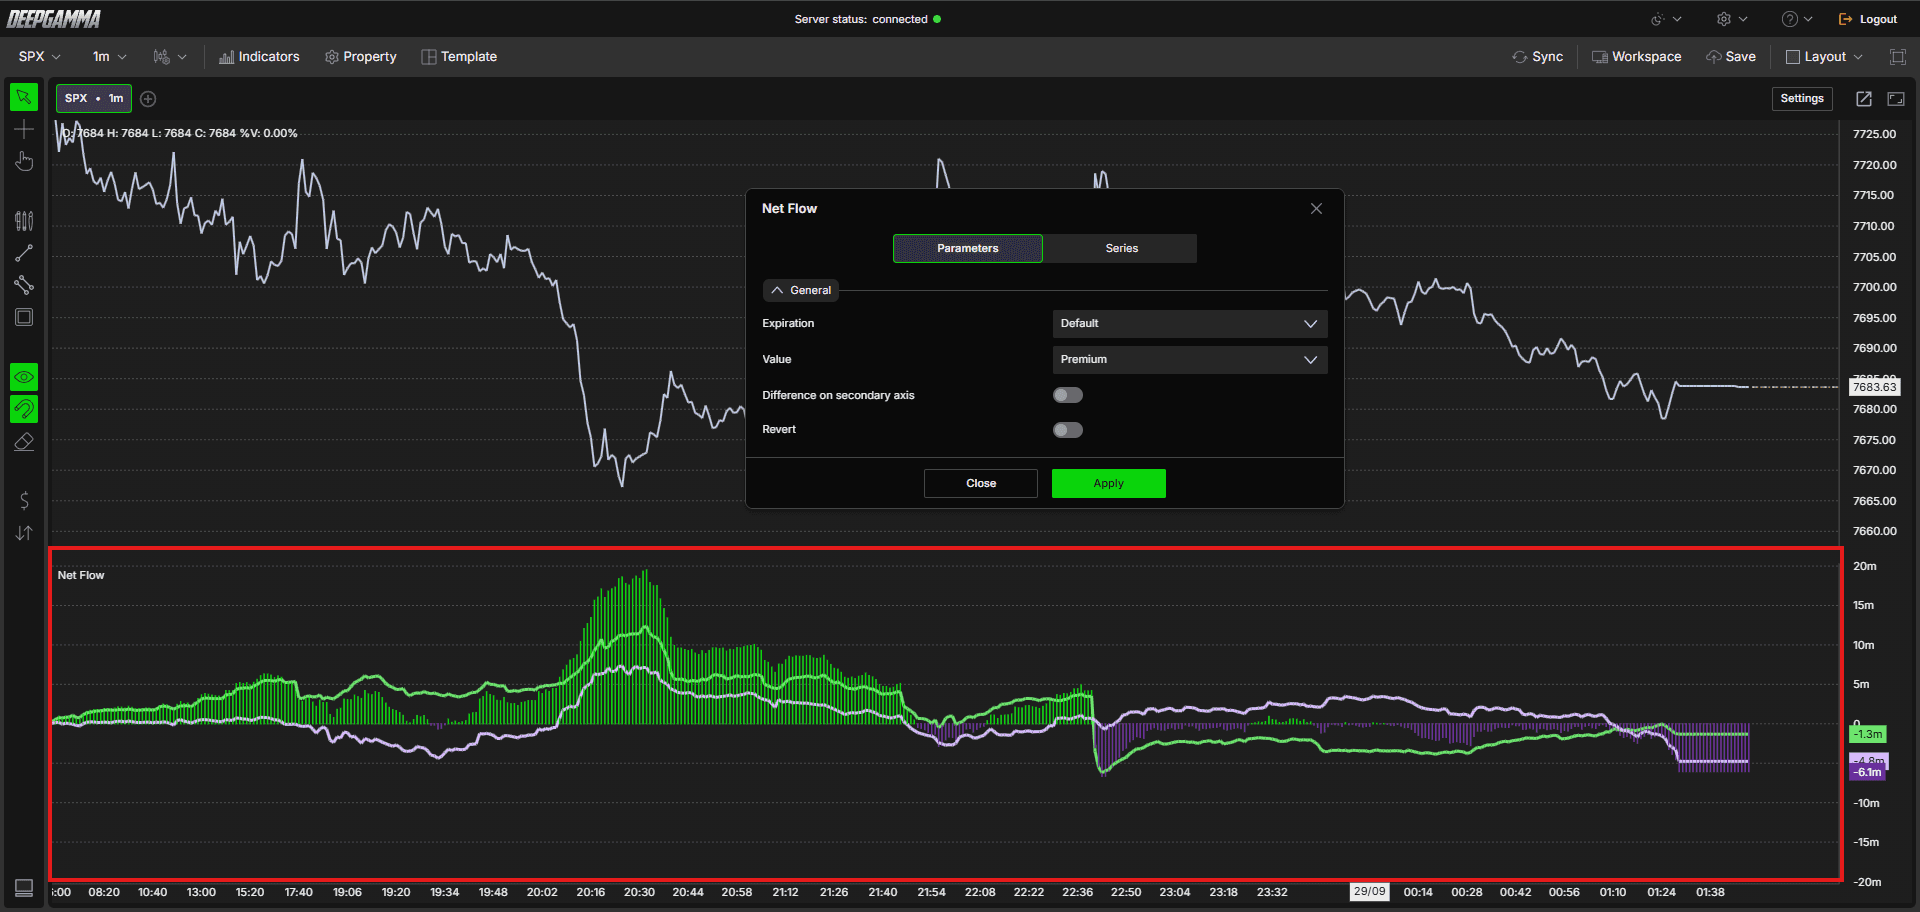Open the theme mode dropdown
This screenshot has width=1920, height=912.
[x=1666, y=19]
